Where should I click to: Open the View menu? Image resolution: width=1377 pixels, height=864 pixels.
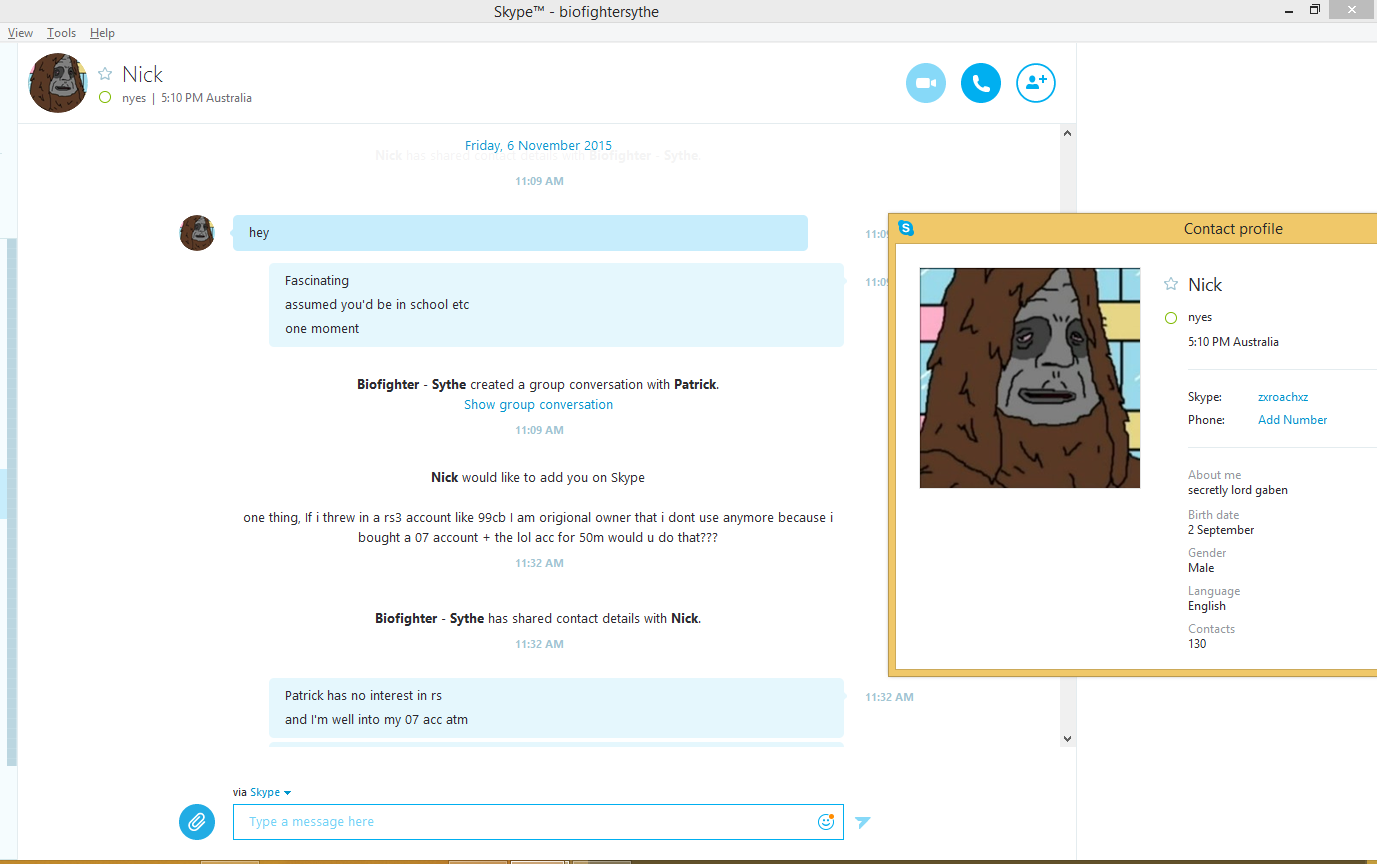coord(20,33)
